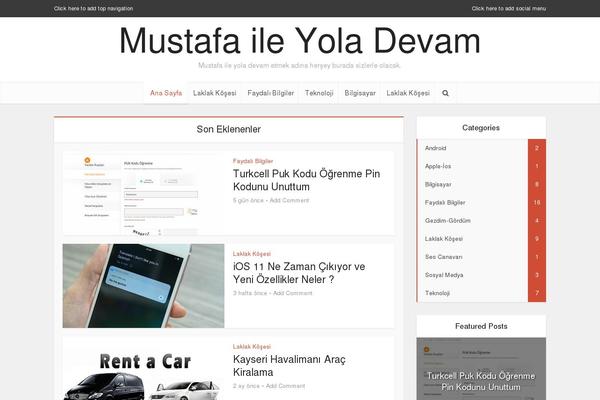Click 'Click here to add social menu'
Viewport: 600px width, 400px height.
point(509,8)
